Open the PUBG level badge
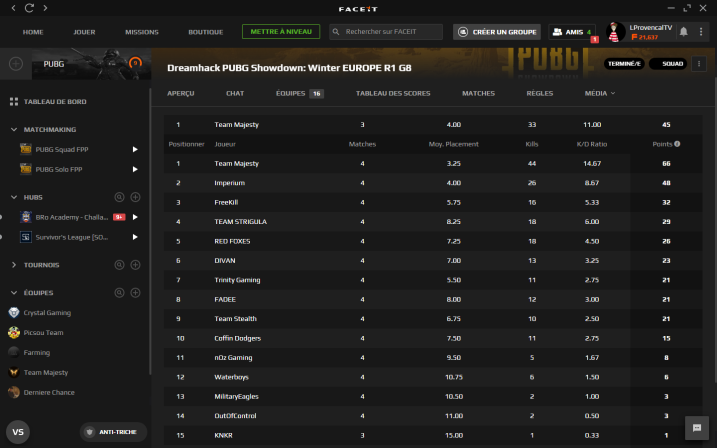The height and width of the screenshot is (448, 717). (135, 63)
